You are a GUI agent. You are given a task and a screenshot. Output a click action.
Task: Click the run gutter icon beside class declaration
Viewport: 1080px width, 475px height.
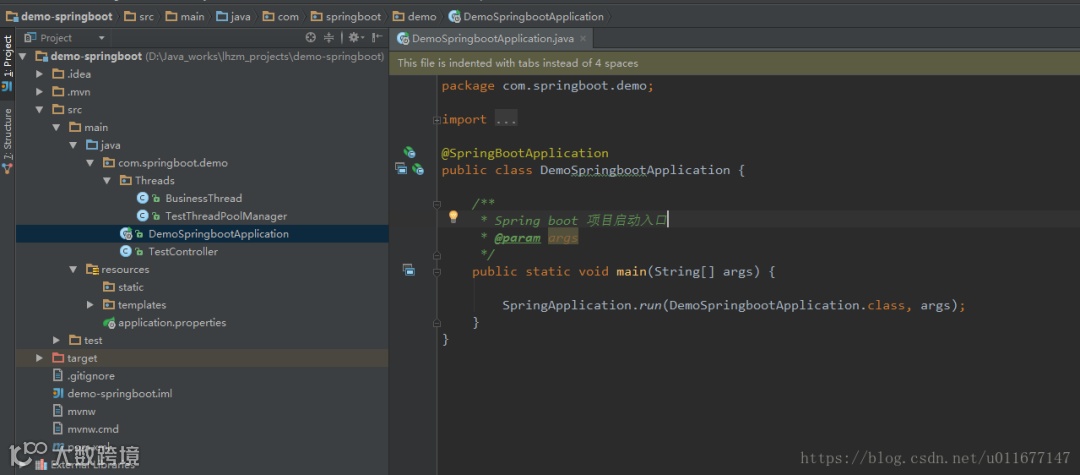(402, 169)
